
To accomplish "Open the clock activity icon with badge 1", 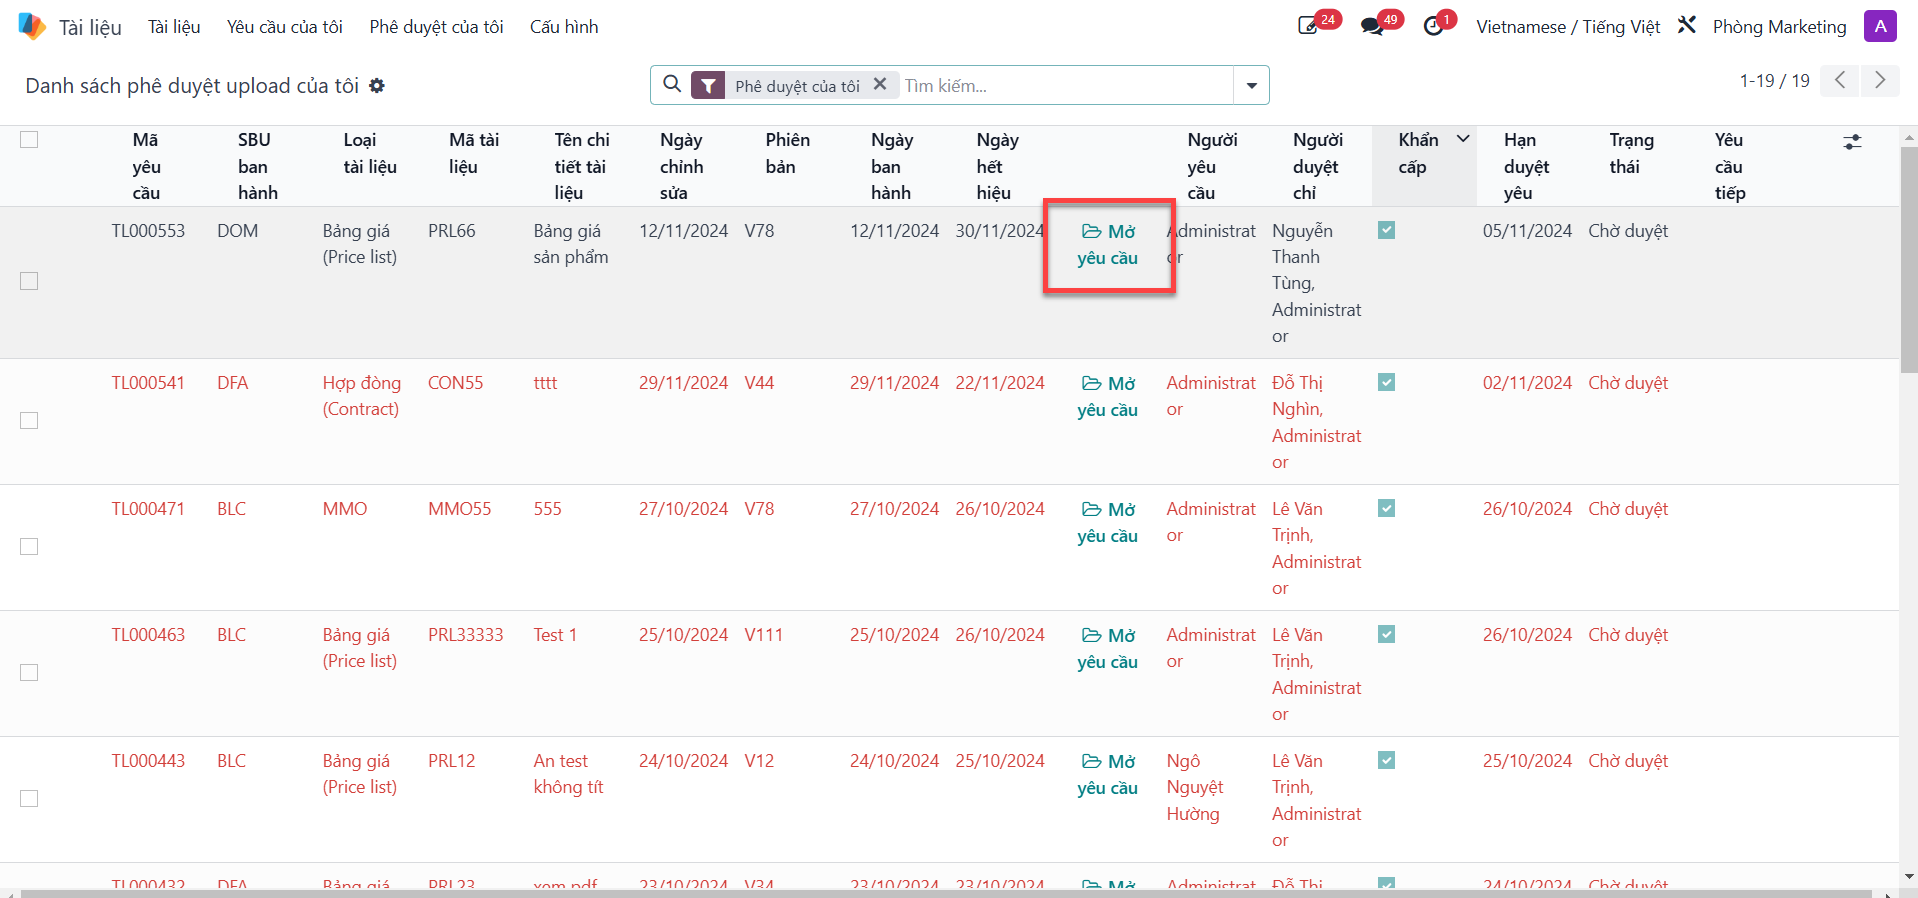I will (x=1434, y=26).
